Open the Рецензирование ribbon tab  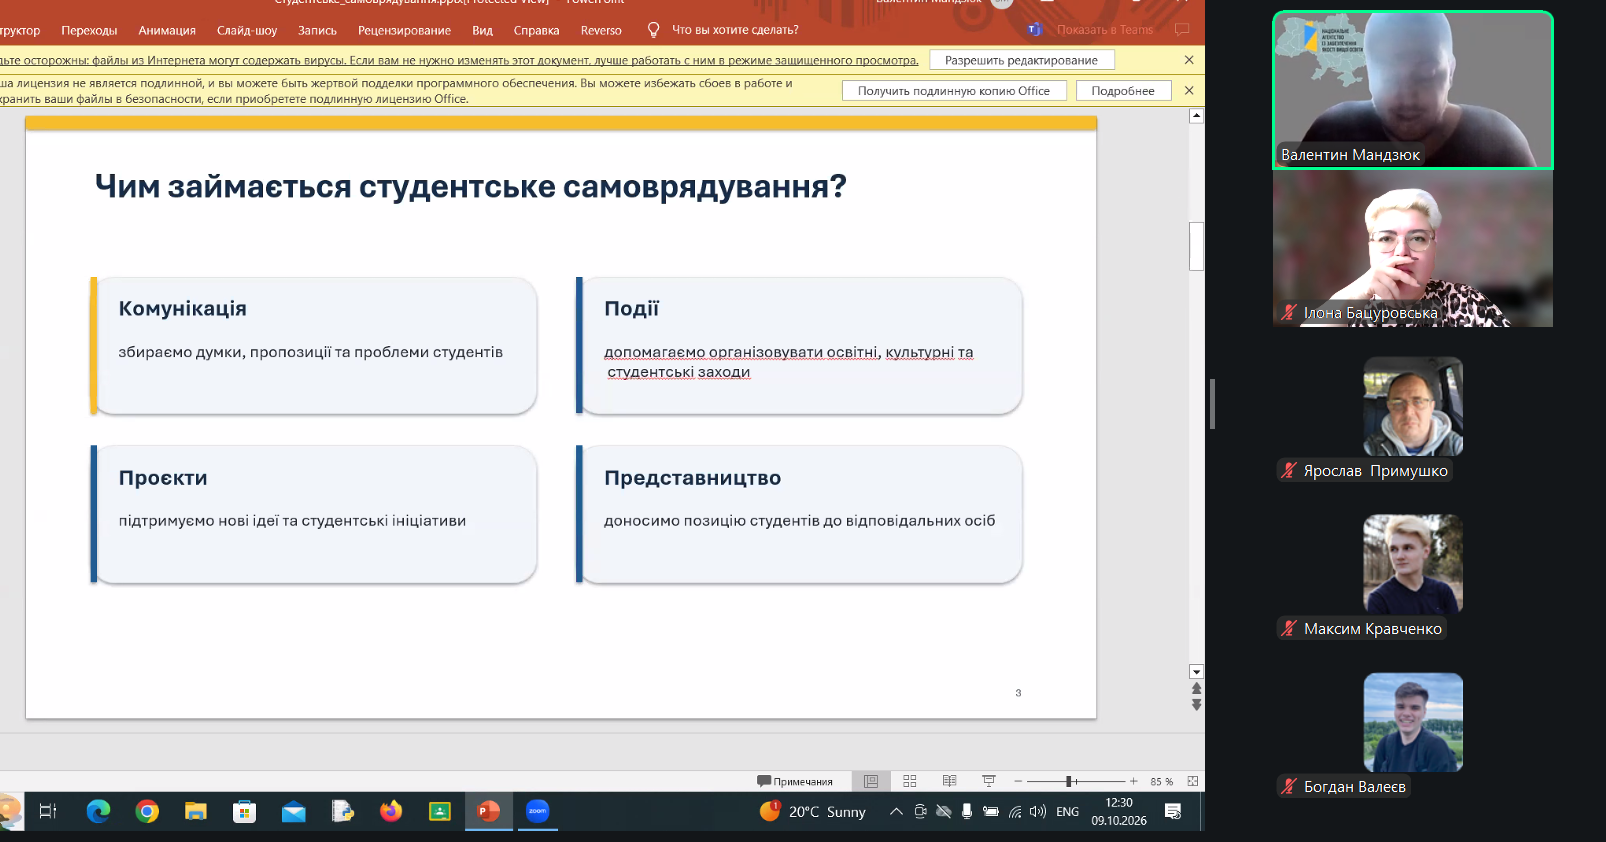404,30
